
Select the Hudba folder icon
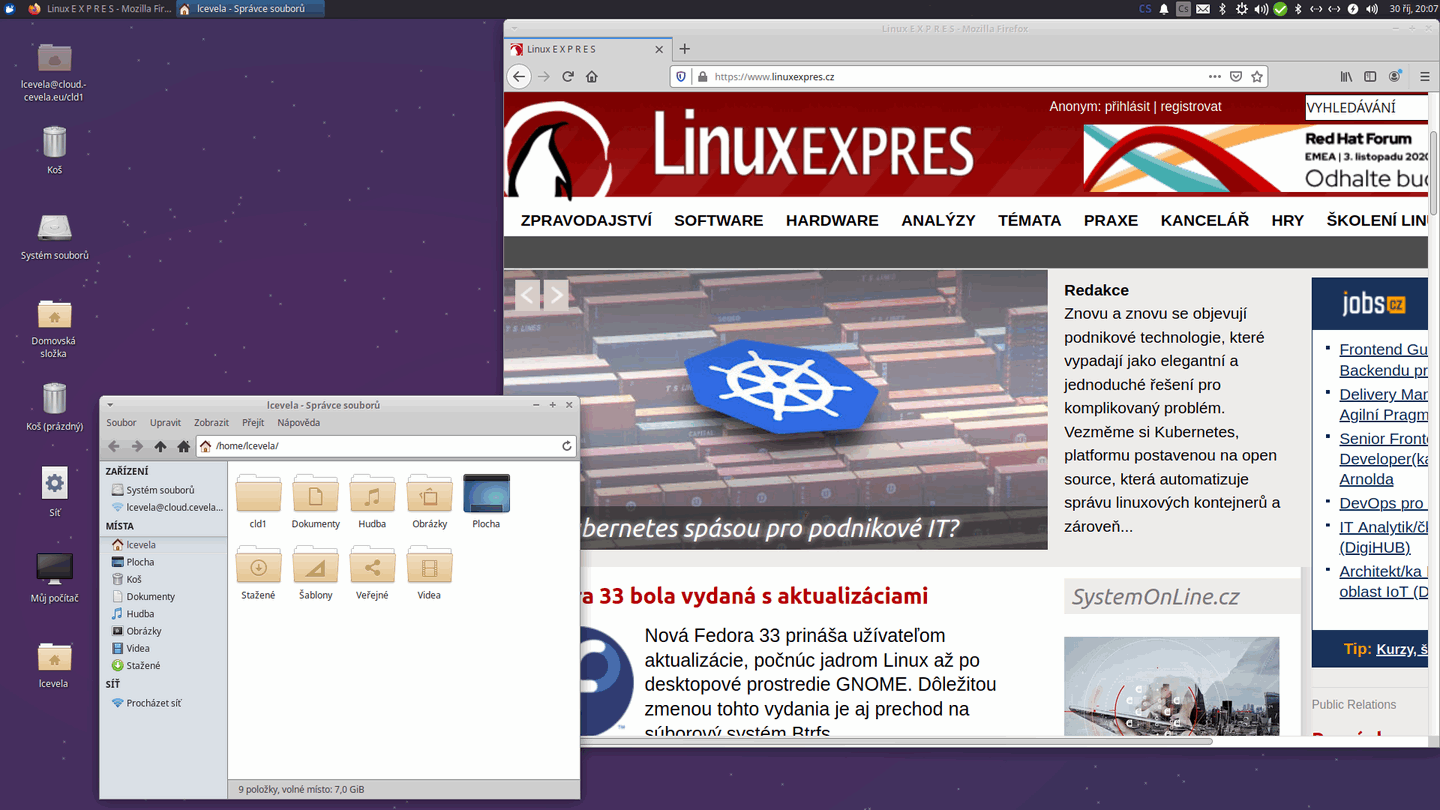coord(372,494)
